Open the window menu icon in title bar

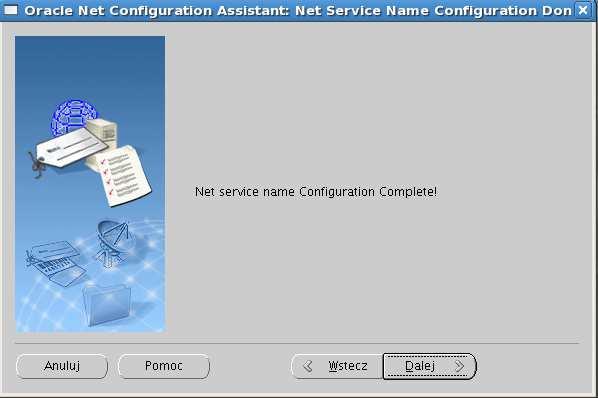point(10,10)
